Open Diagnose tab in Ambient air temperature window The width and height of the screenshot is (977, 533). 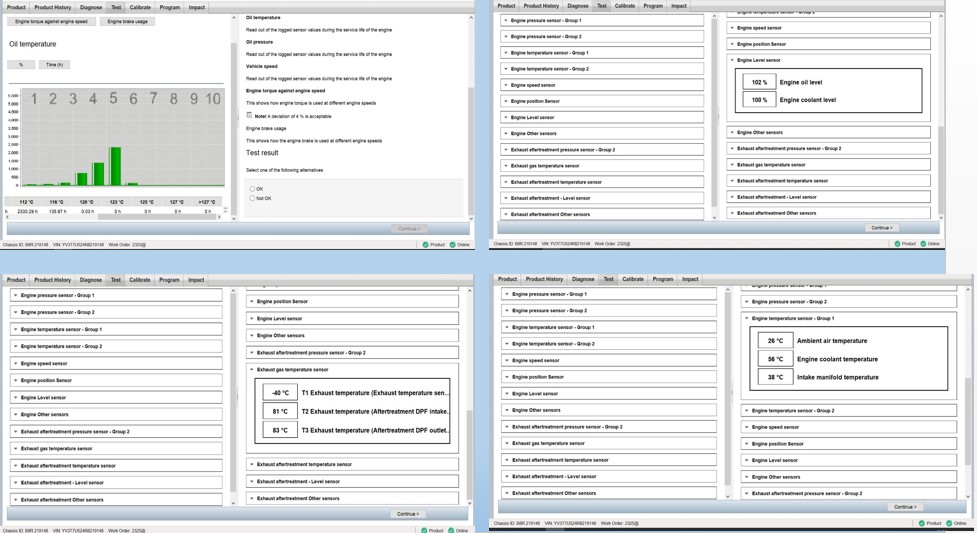pos(583,279)
